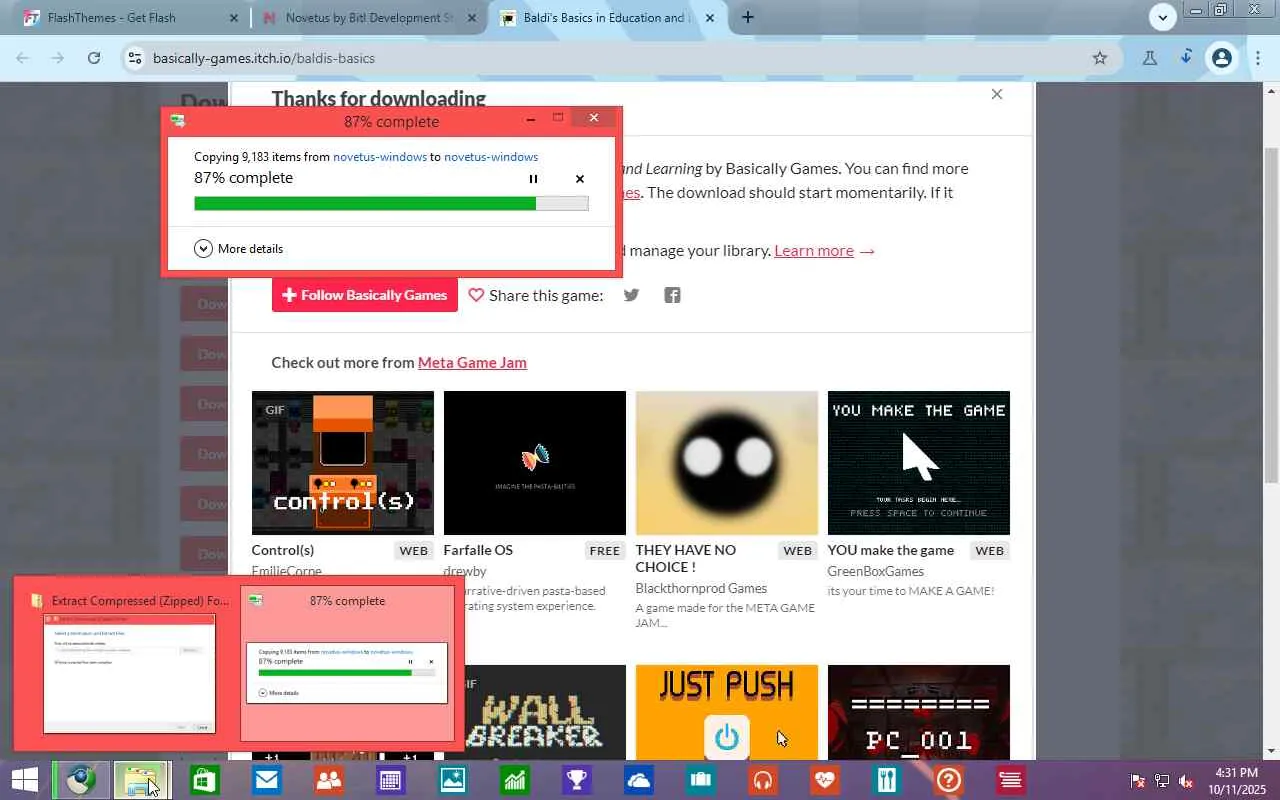Click the YOU make the game title
This screenshot has height=800, width=1280.
(891, 550)
